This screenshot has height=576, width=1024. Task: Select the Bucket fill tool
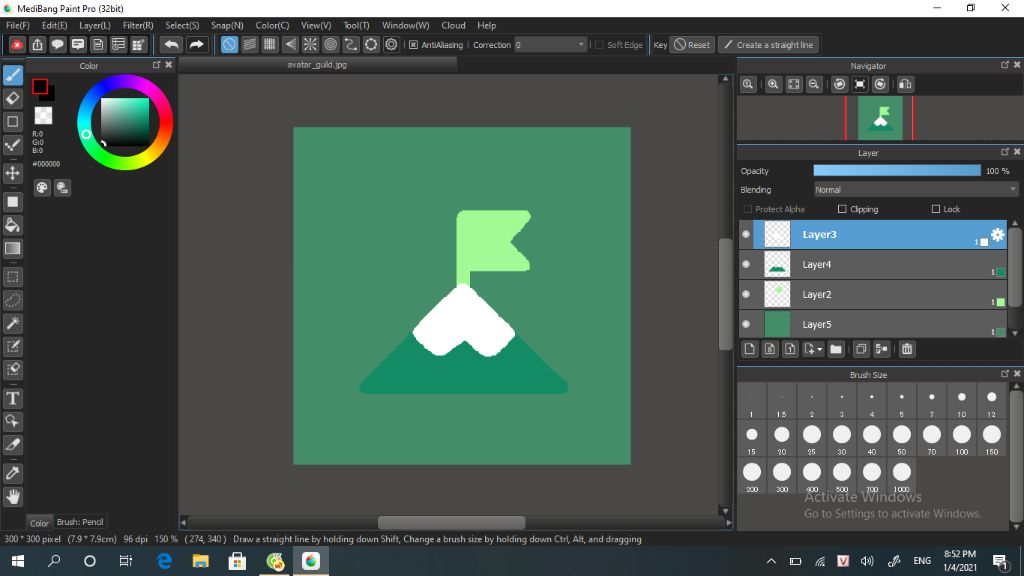pos(13,225)
